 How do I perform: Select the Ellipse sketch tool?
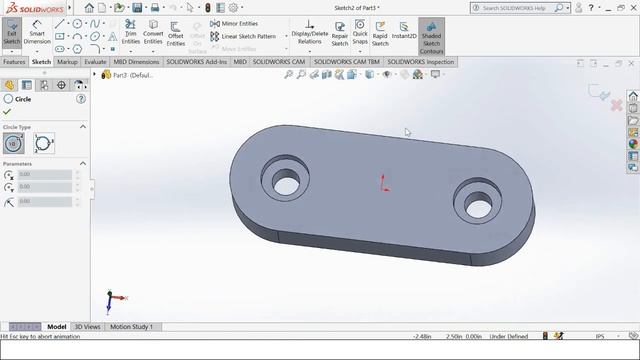pyautogui.click(x=95, y=36)
